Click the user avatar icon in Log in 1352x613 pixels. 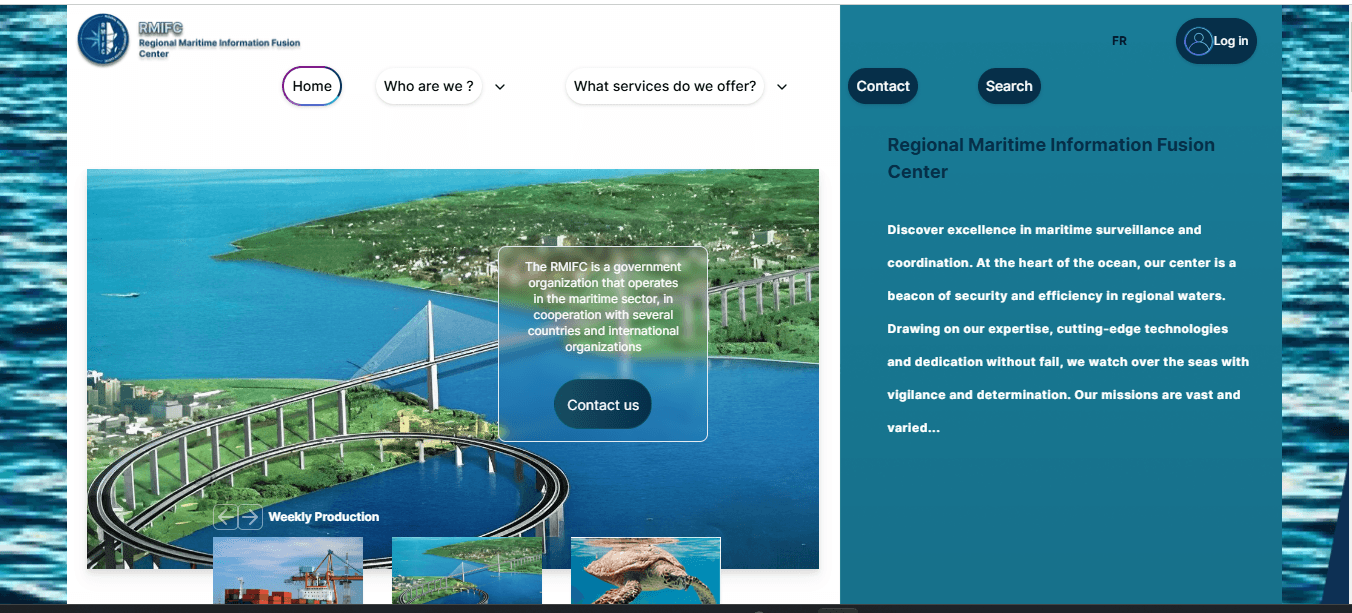(x=1197, y=41)
